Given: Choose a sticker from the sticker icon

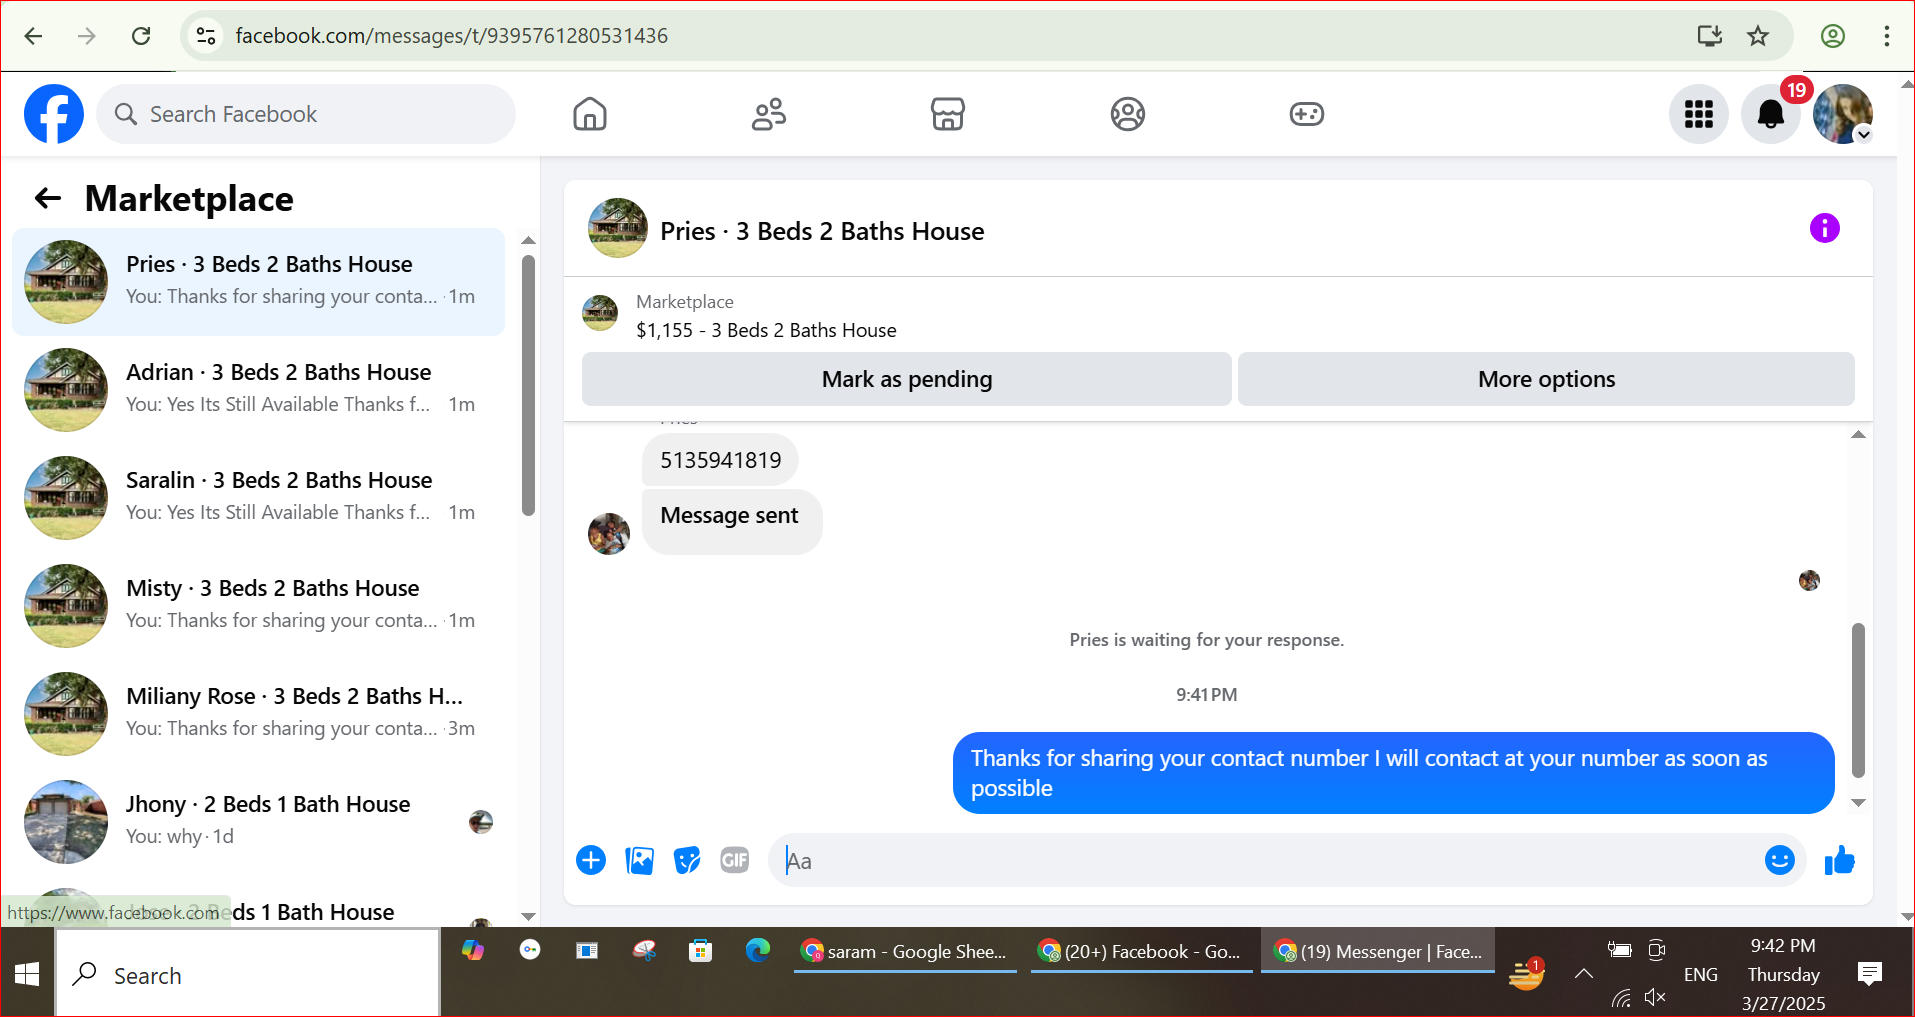Looking at the screenshot, I should [x=687, y=860].
